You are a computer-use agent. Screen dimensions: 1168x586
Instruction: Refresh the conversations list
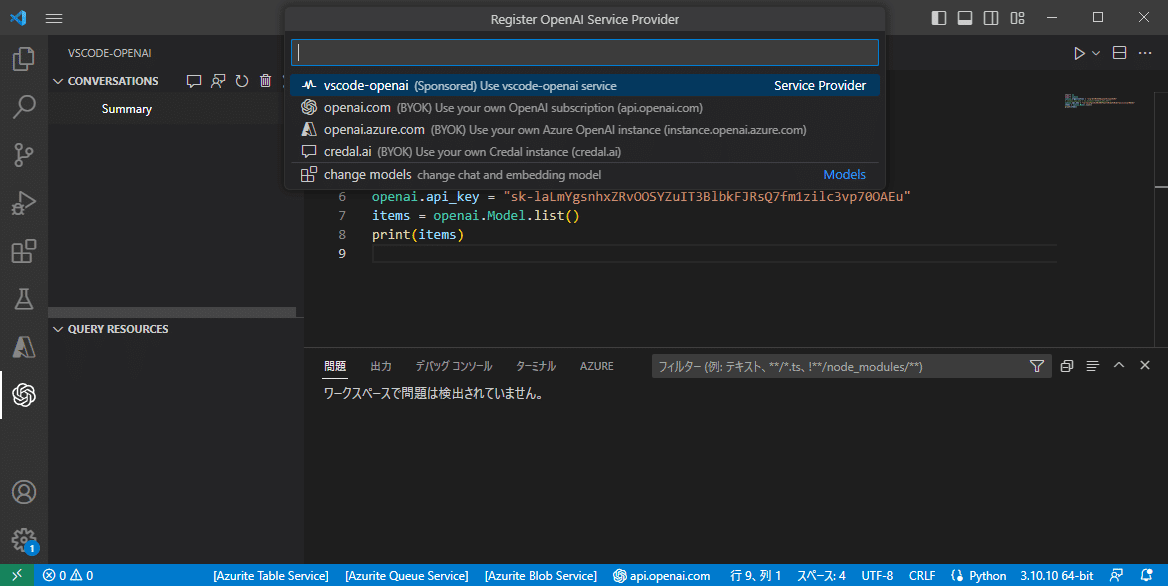[241, 80]
